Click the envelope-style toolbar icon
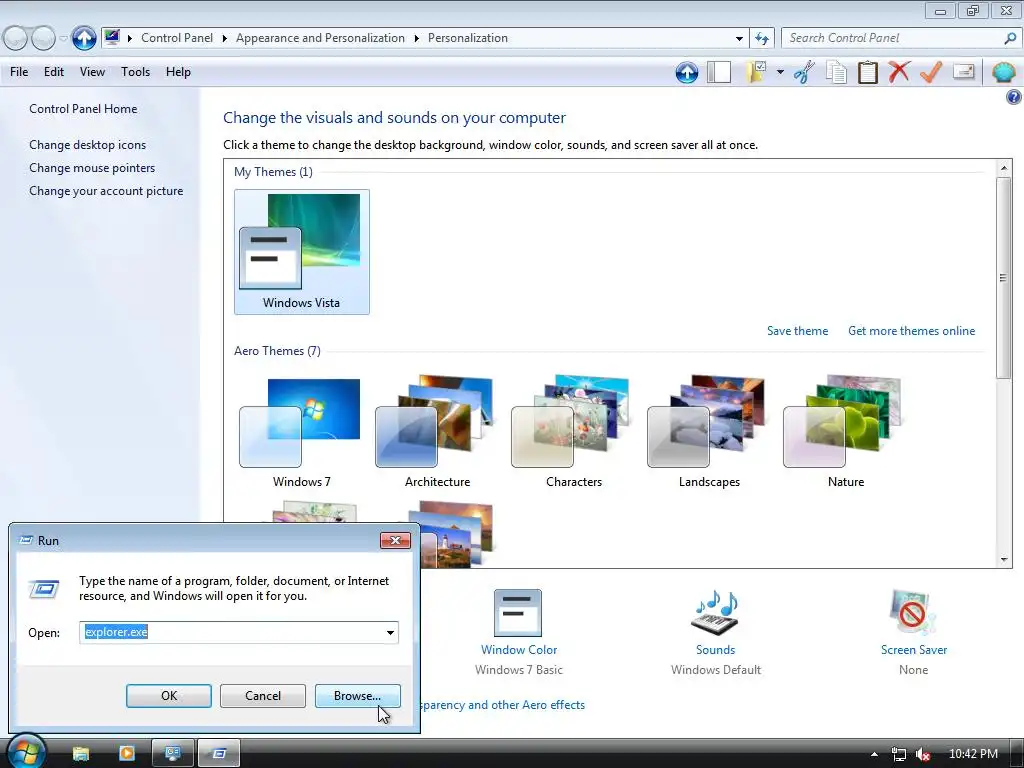Screen dimensions: 1024x768 964,72
